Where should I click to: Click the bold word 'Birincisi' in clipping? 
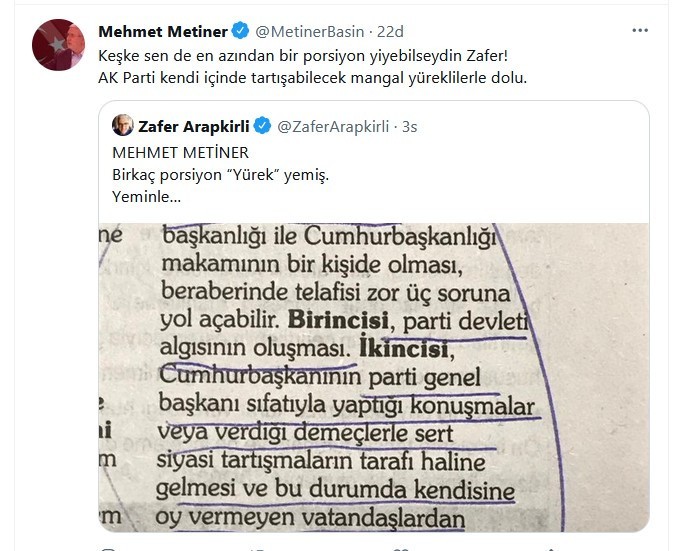[338, 320]
